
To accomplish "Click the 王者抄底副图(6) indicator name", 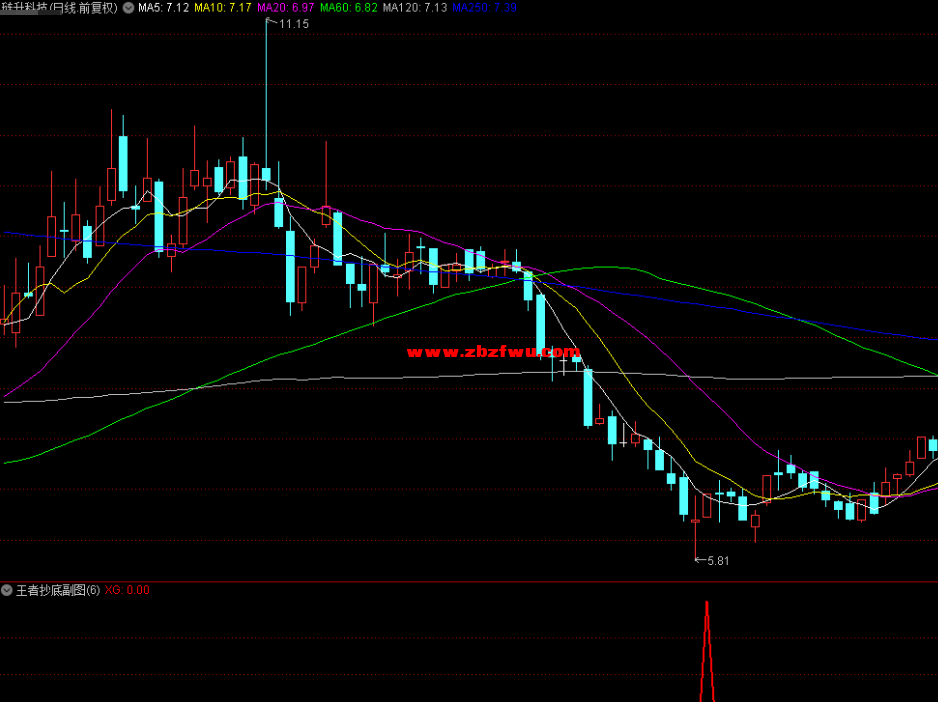I will 58,590.
